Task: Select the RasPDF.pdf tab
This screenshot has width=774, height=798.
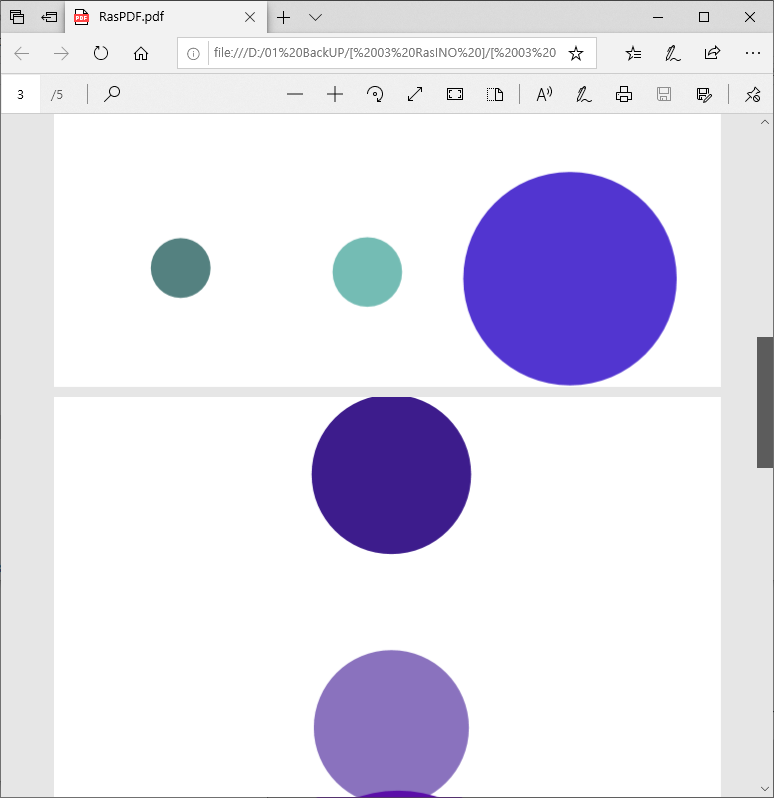Action: pos(166,17)
